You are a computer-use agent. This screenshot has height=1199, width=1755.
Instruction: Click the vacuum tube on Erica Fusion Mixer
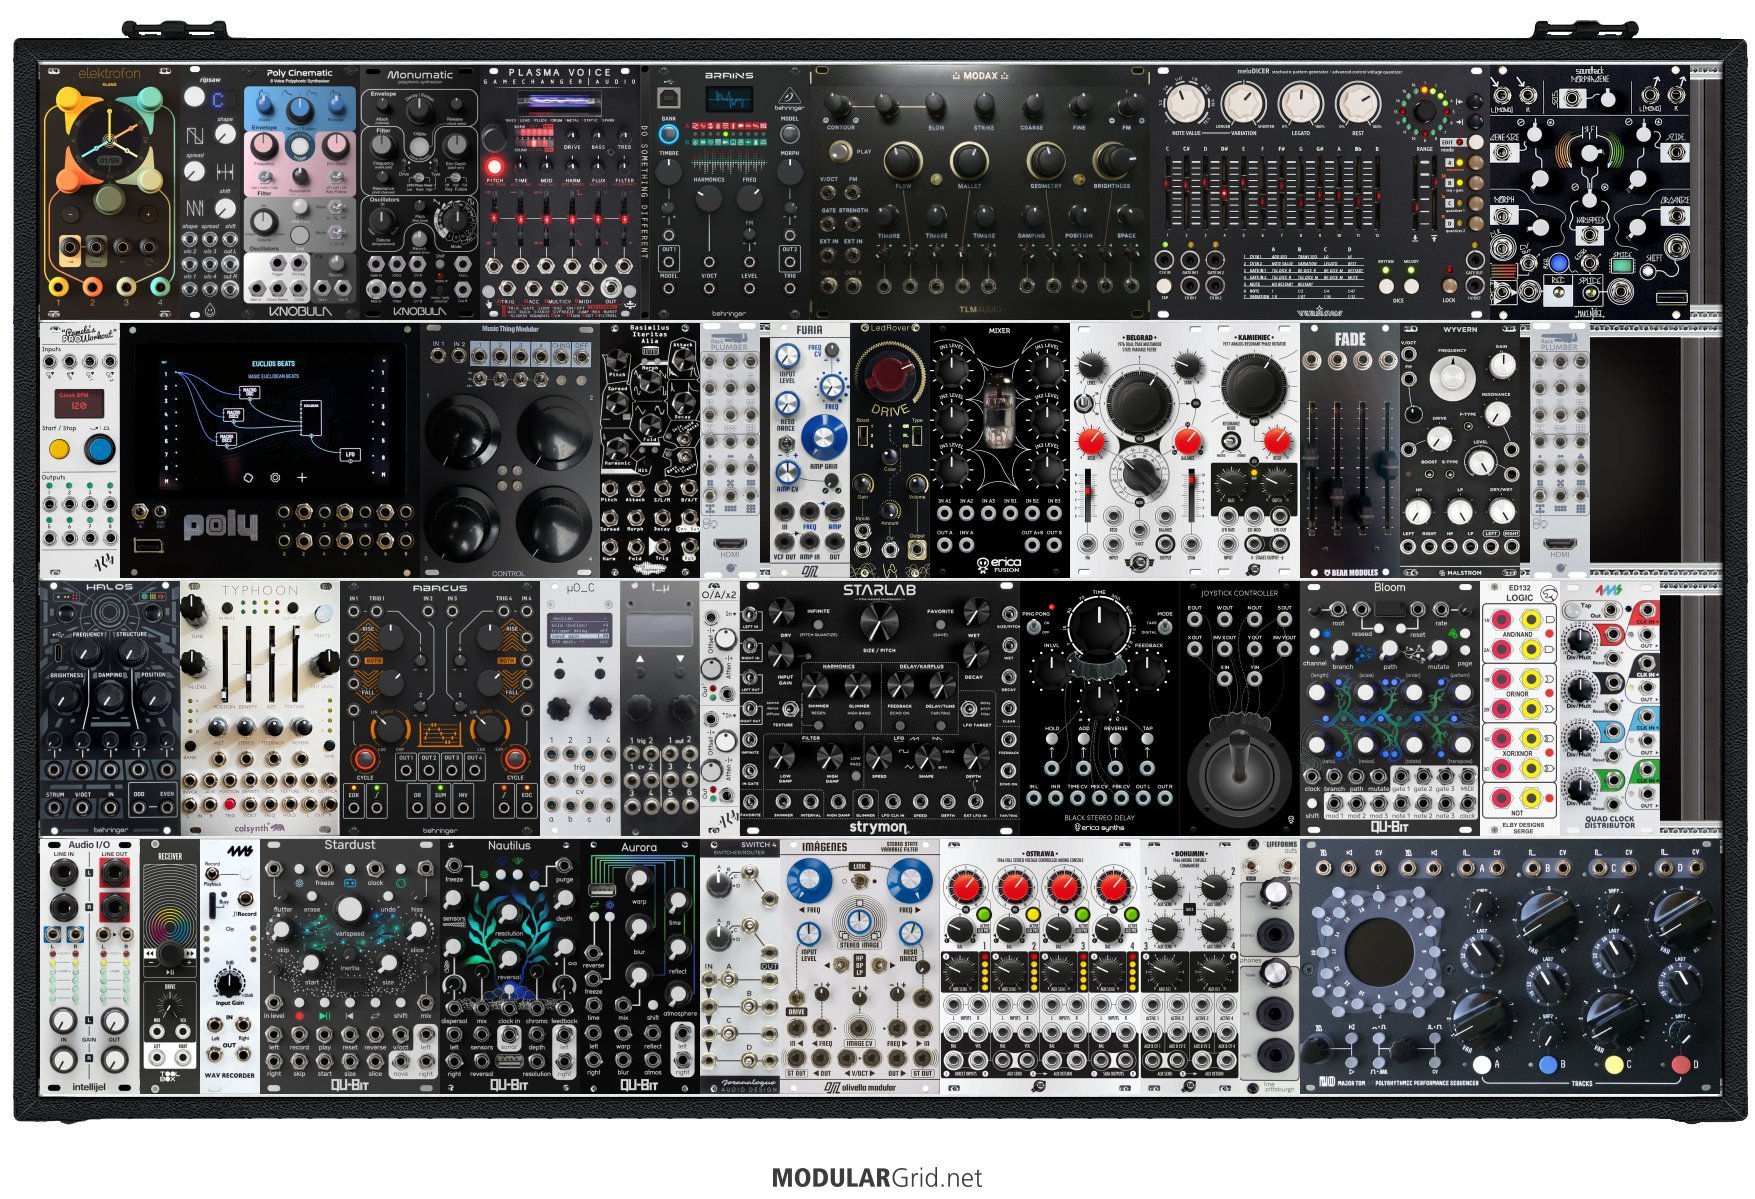point(999,412)
